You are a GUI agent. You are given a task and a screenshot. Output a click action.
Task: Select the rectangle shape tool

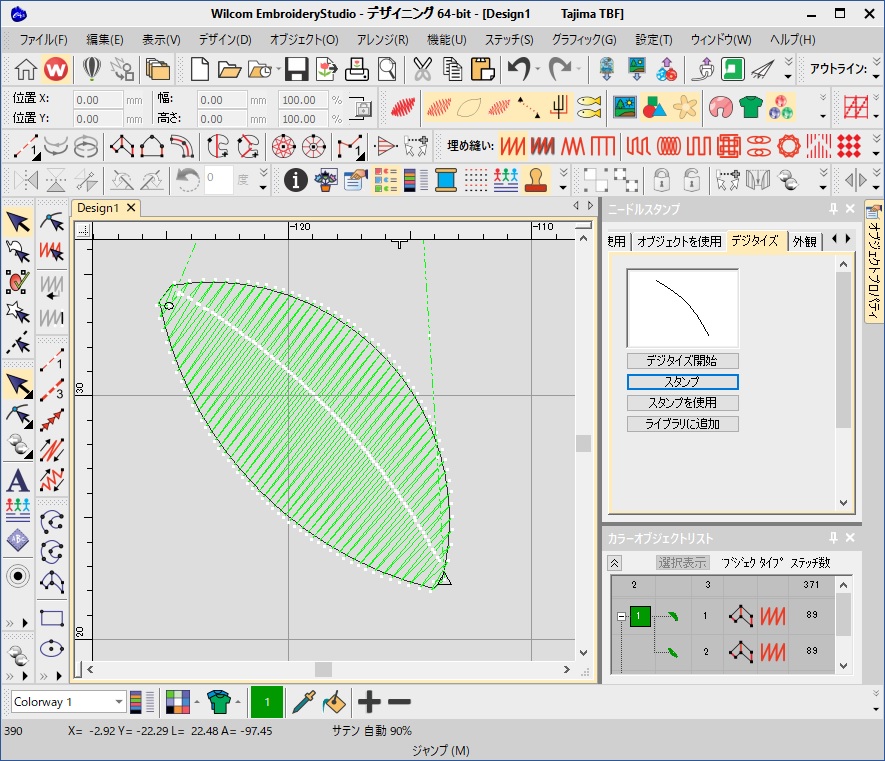click(x=52, y=618)
